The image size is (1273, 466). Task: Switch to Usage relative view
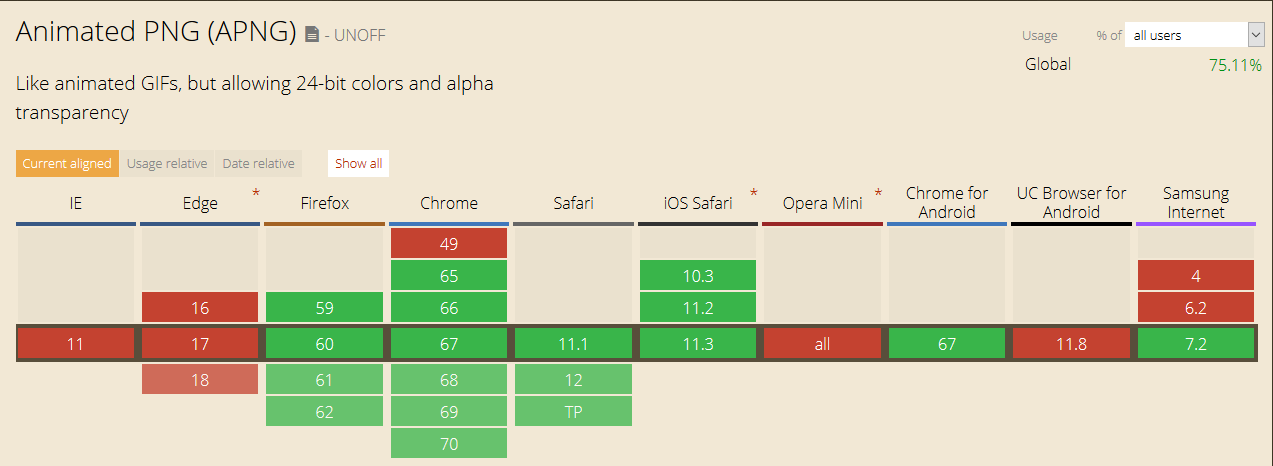tap(167, 164)
